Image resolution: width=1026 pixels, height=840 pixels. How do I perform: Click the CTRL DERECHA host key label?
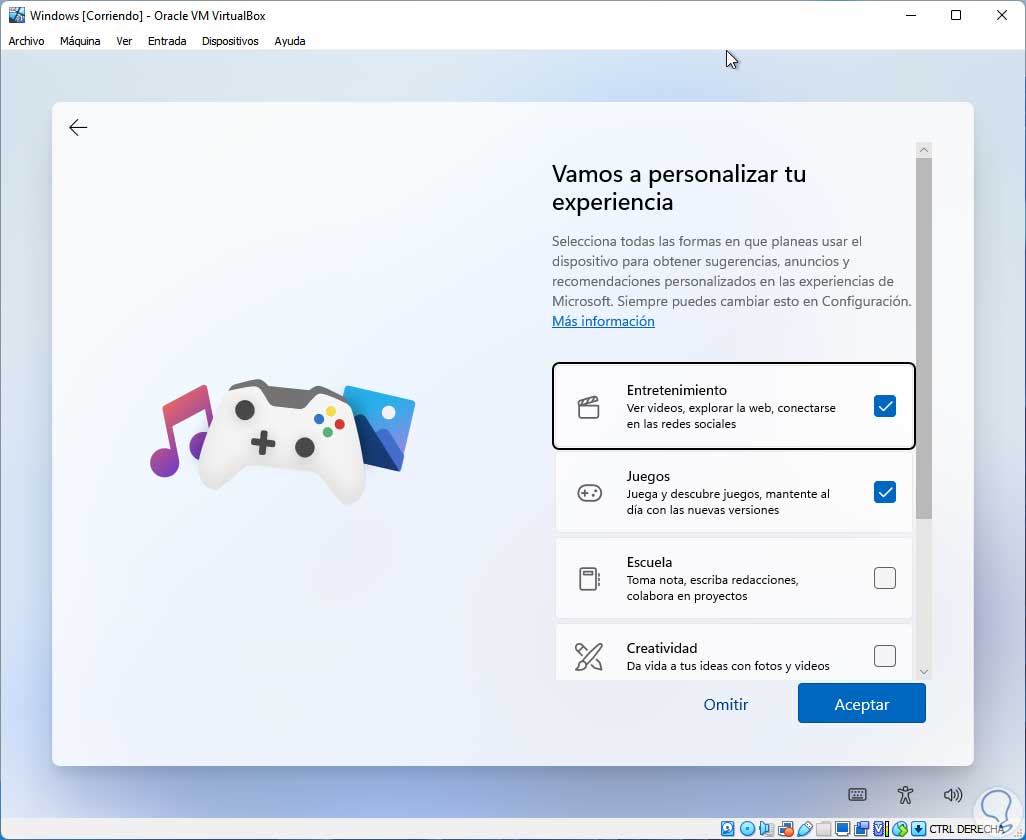pyautogui.click(x=966, y=829)
